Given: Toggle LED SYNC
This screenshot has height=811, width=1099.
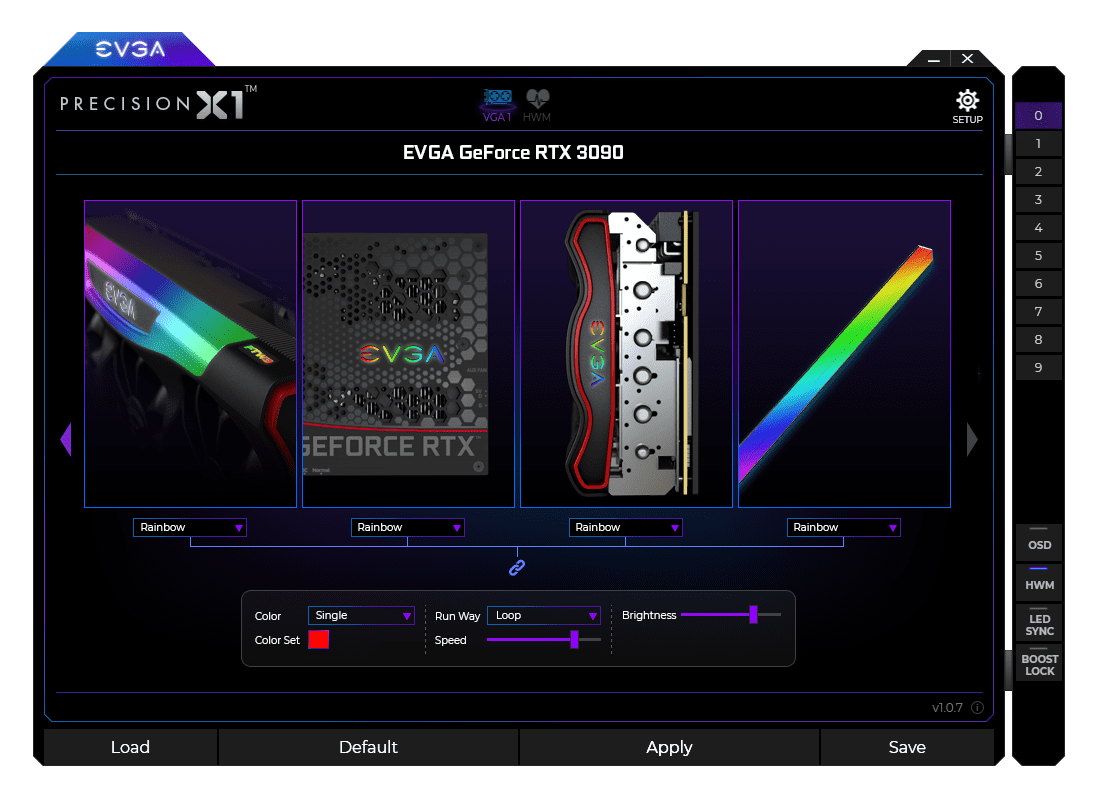Looking at the screenshot, I should pos(1039,623).
